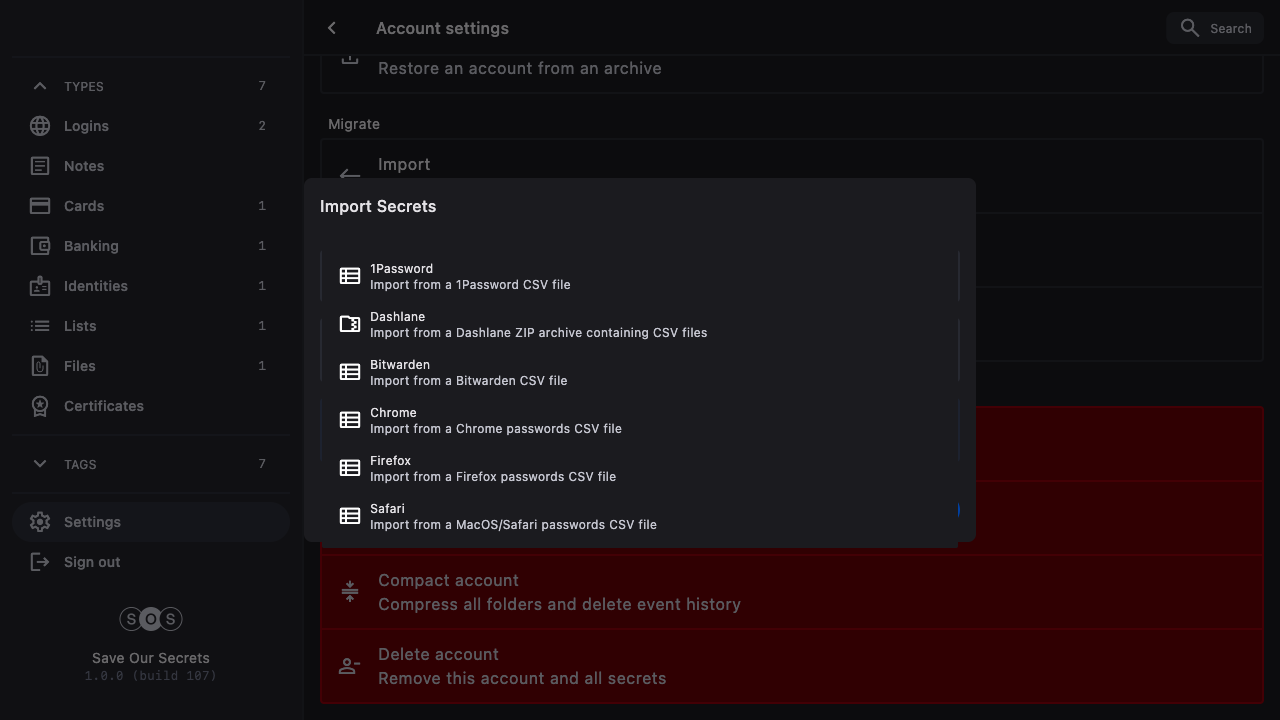
Task: Open the Notes section icon
Action: [40, 166]
